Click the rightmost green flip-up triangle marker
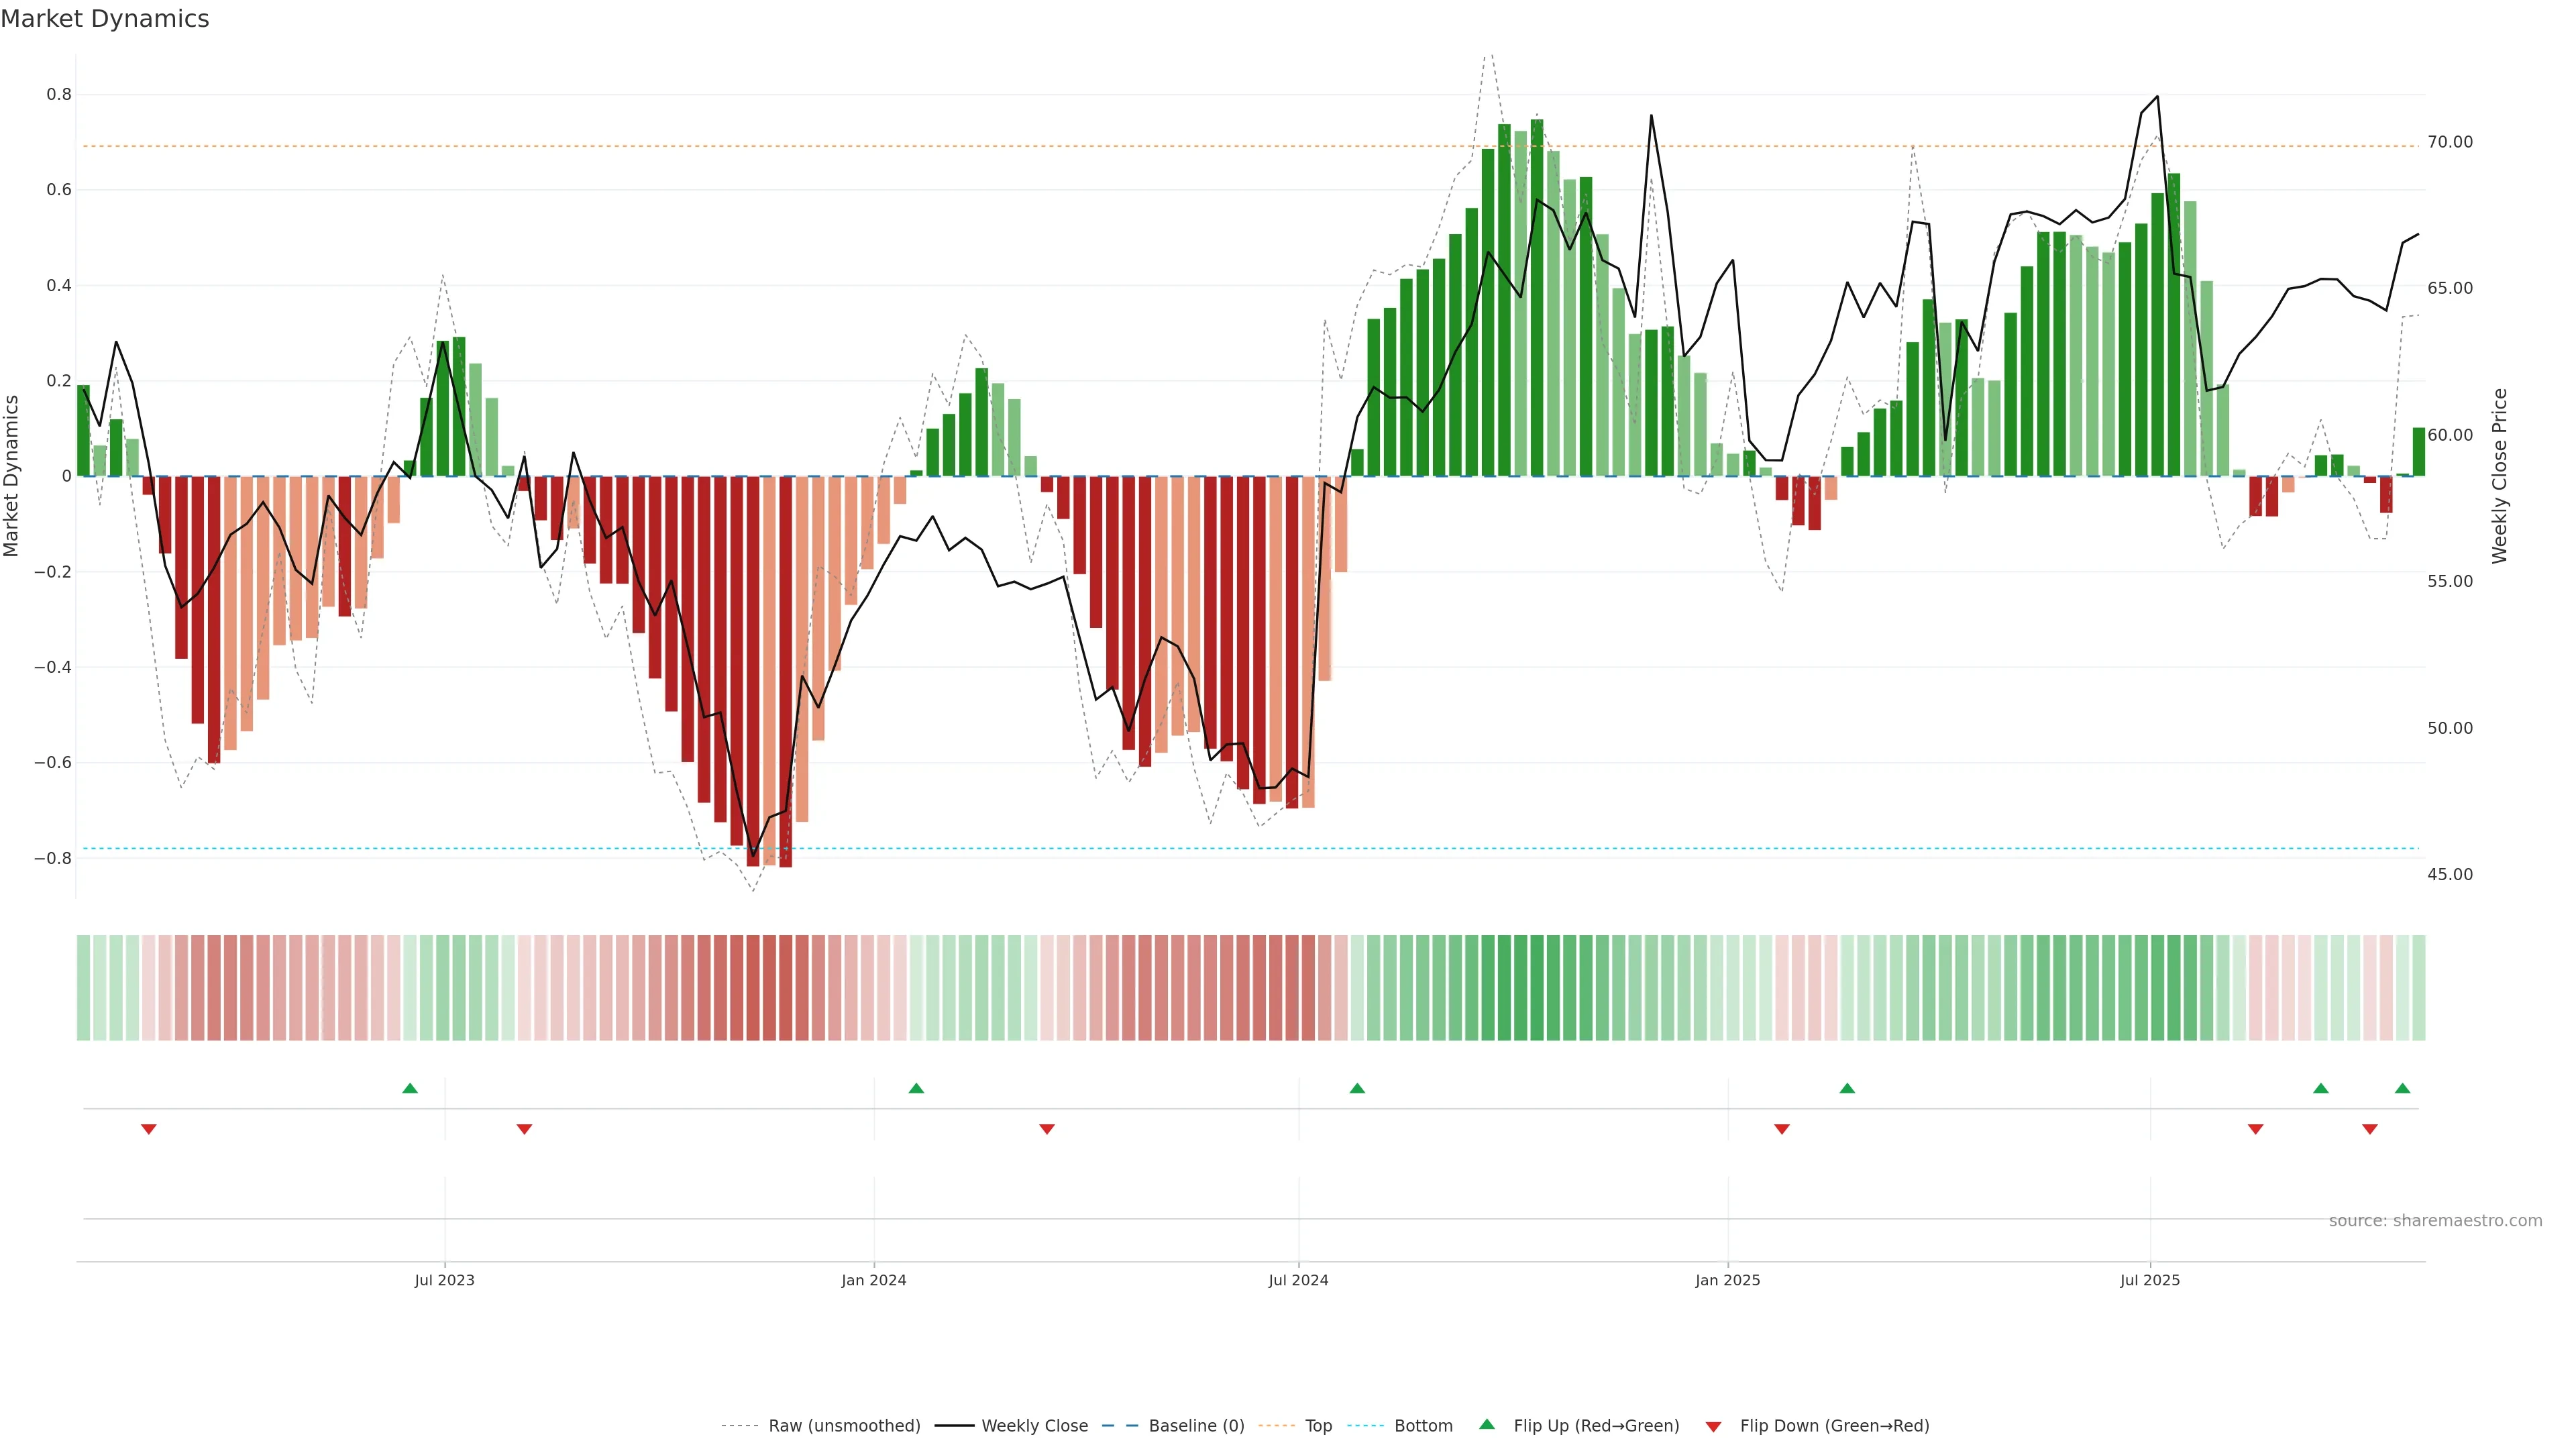 pyautogui.click(x=2403, y=1088)
